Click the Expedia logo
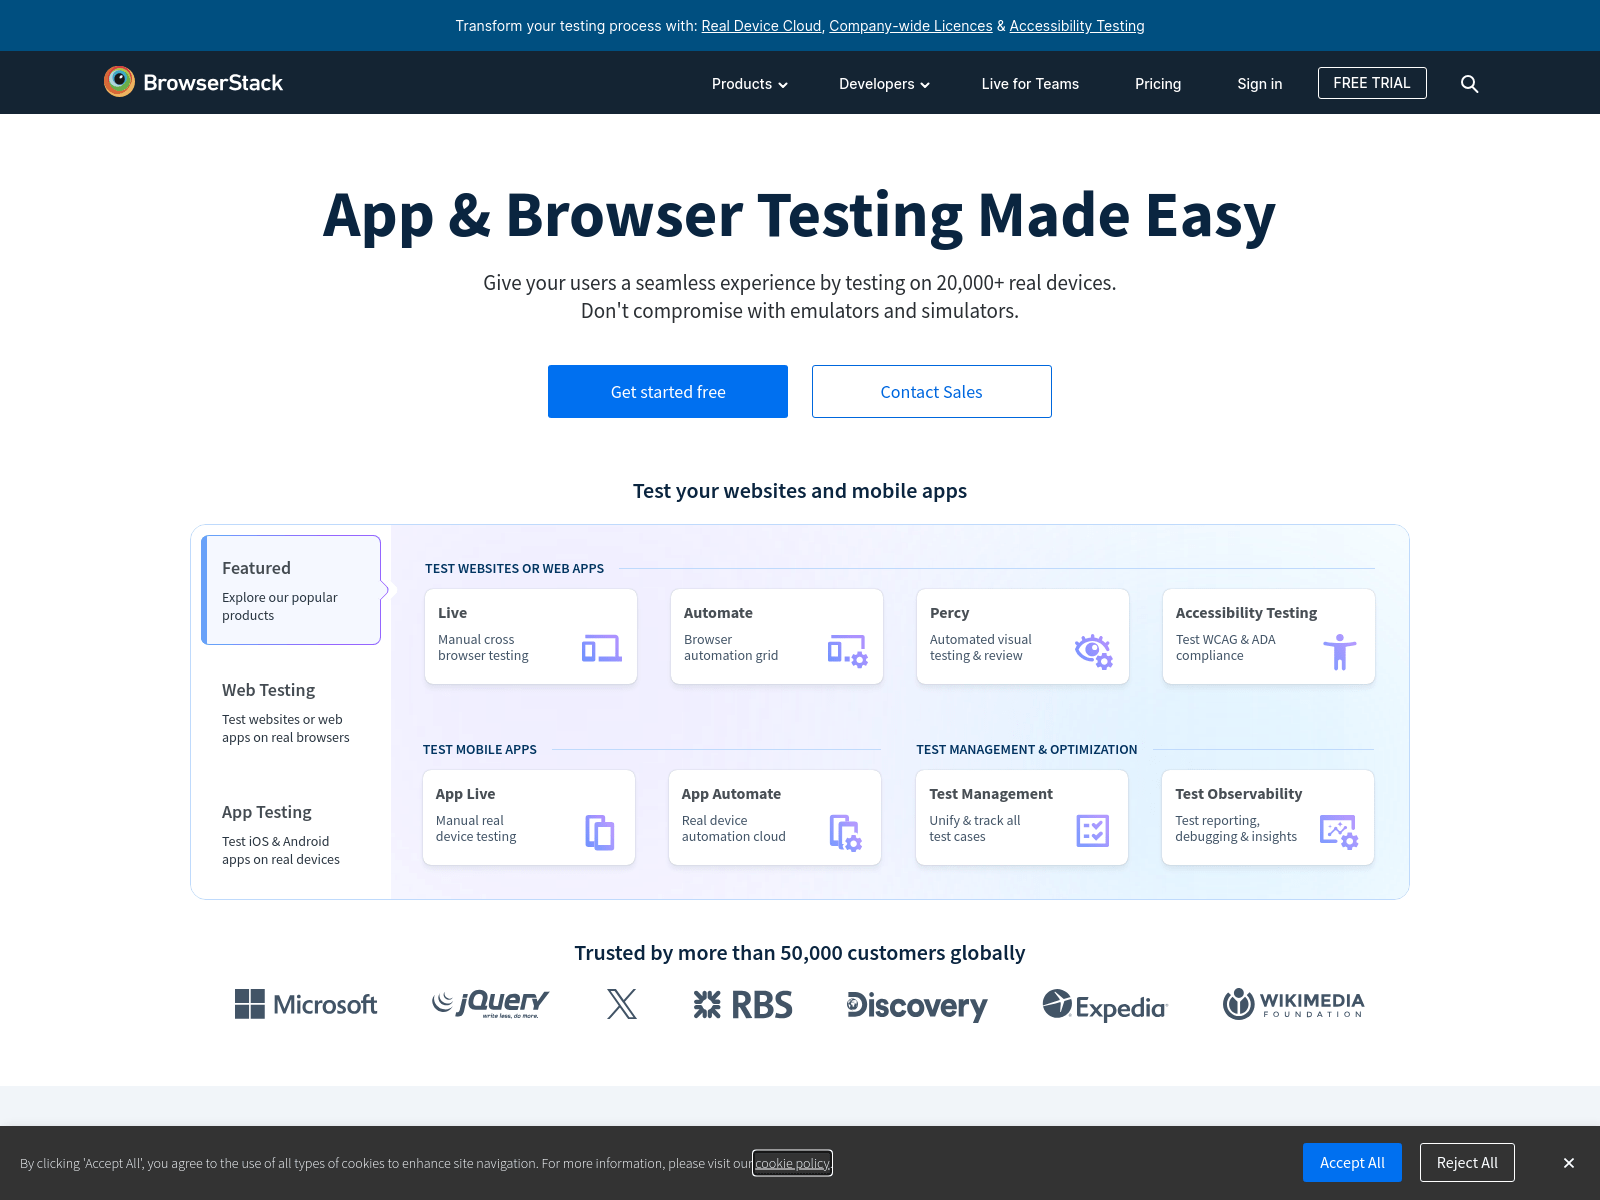1600x1200 pixels. point(1105,1006)
